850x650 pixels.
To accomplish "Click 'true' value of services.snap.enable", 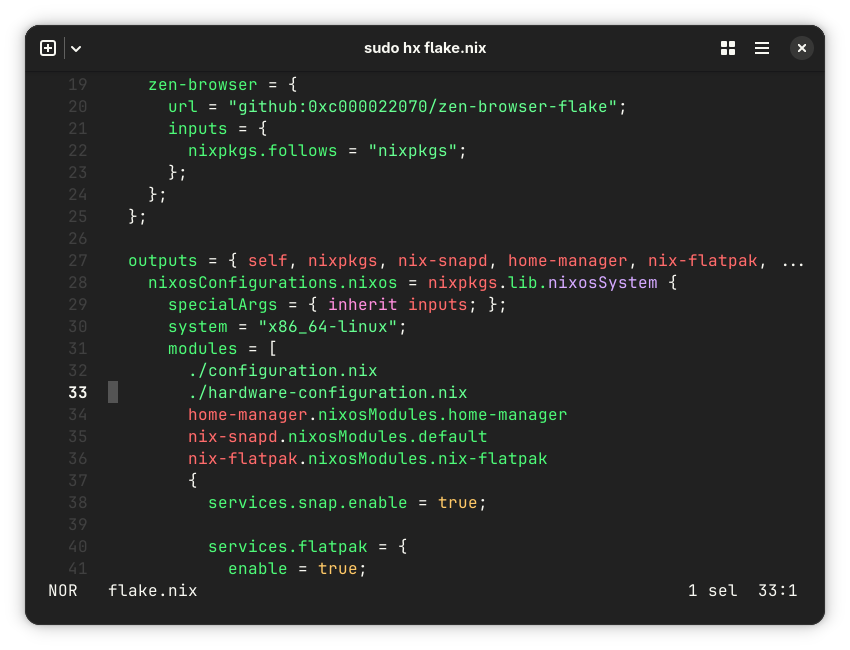I will 457,502.
